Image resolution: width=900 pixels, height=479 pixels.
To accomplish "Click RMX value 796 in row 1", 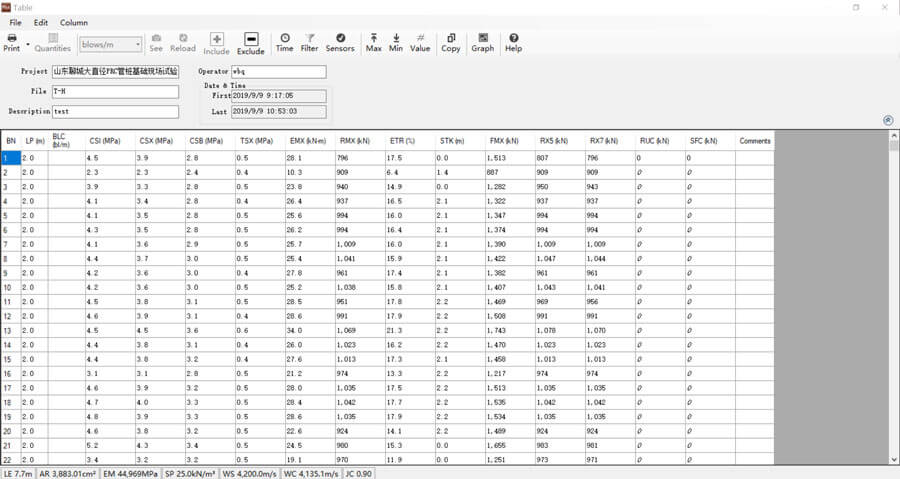I will click(360, 158).
